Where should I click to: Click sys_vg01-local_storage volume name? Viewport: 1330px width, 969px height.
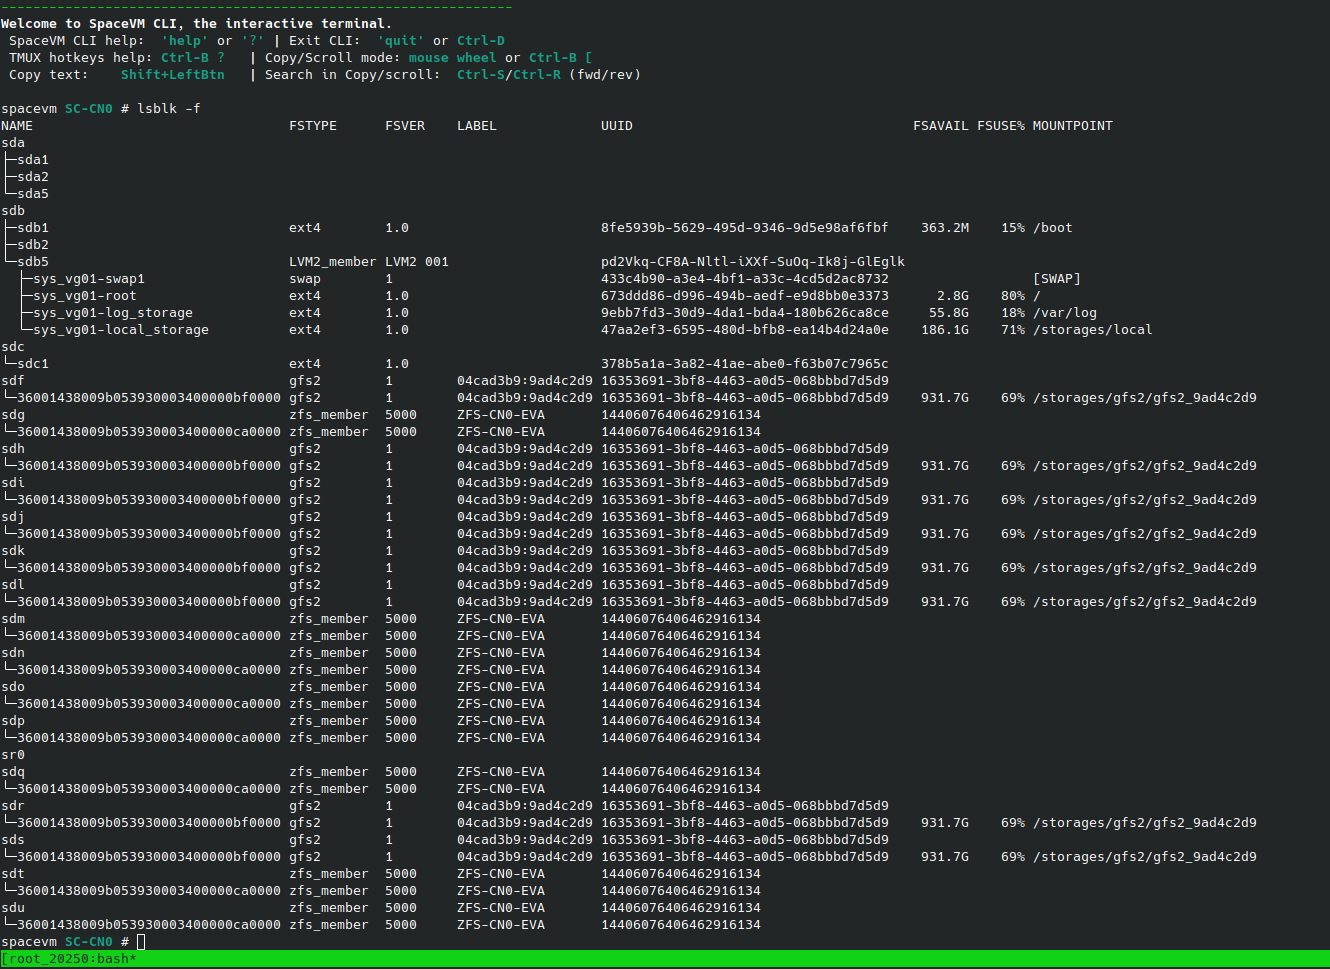coord(120,330)
